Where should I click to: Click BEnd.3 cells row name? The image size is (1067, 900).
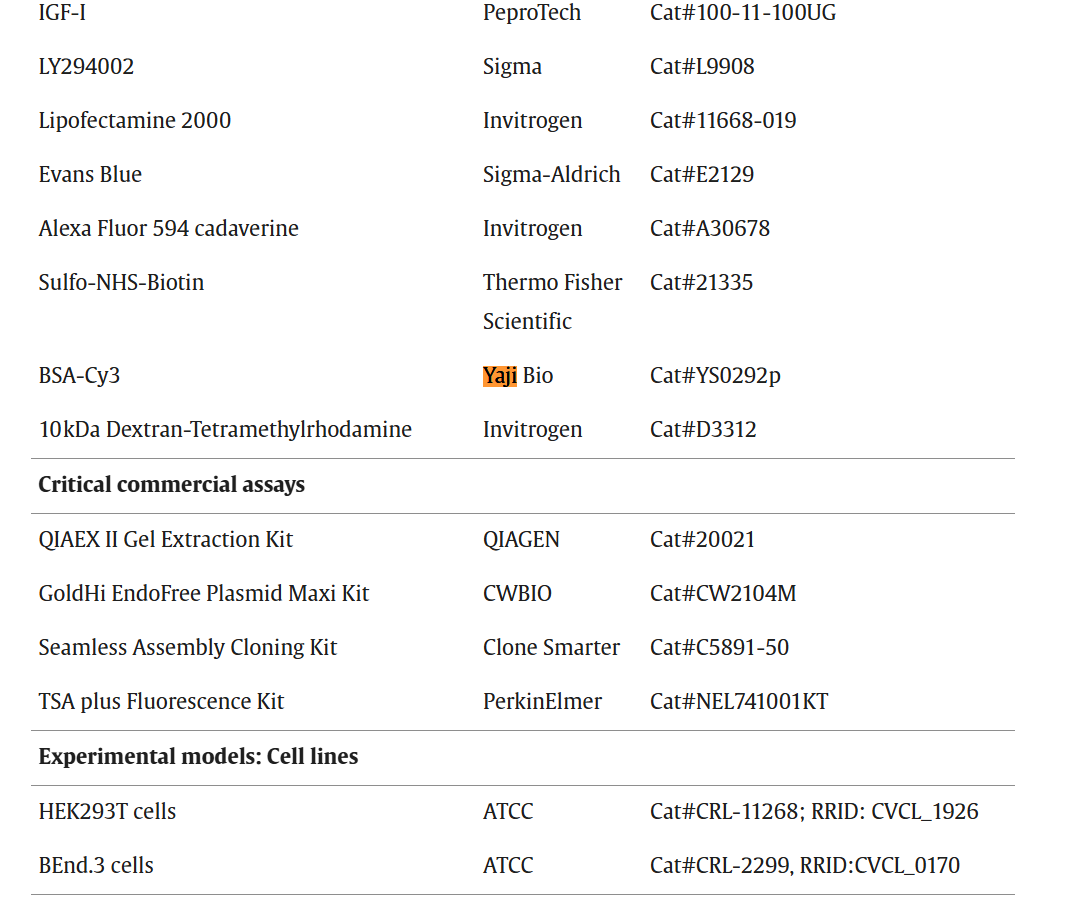click(x=96, y=866)
